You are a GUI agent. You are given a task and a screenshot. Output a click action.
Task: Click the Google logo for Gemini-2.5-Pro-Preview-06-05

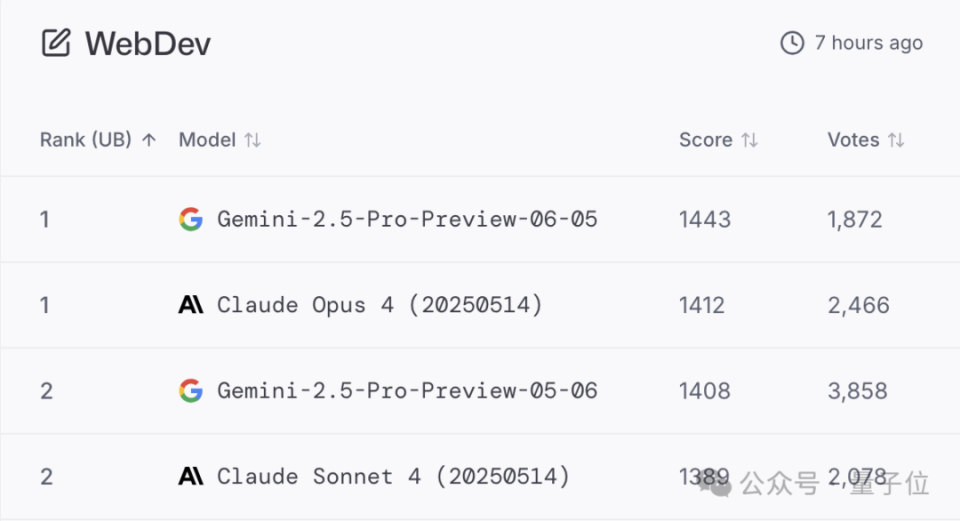pyautogui.click(x=191, y=219)
